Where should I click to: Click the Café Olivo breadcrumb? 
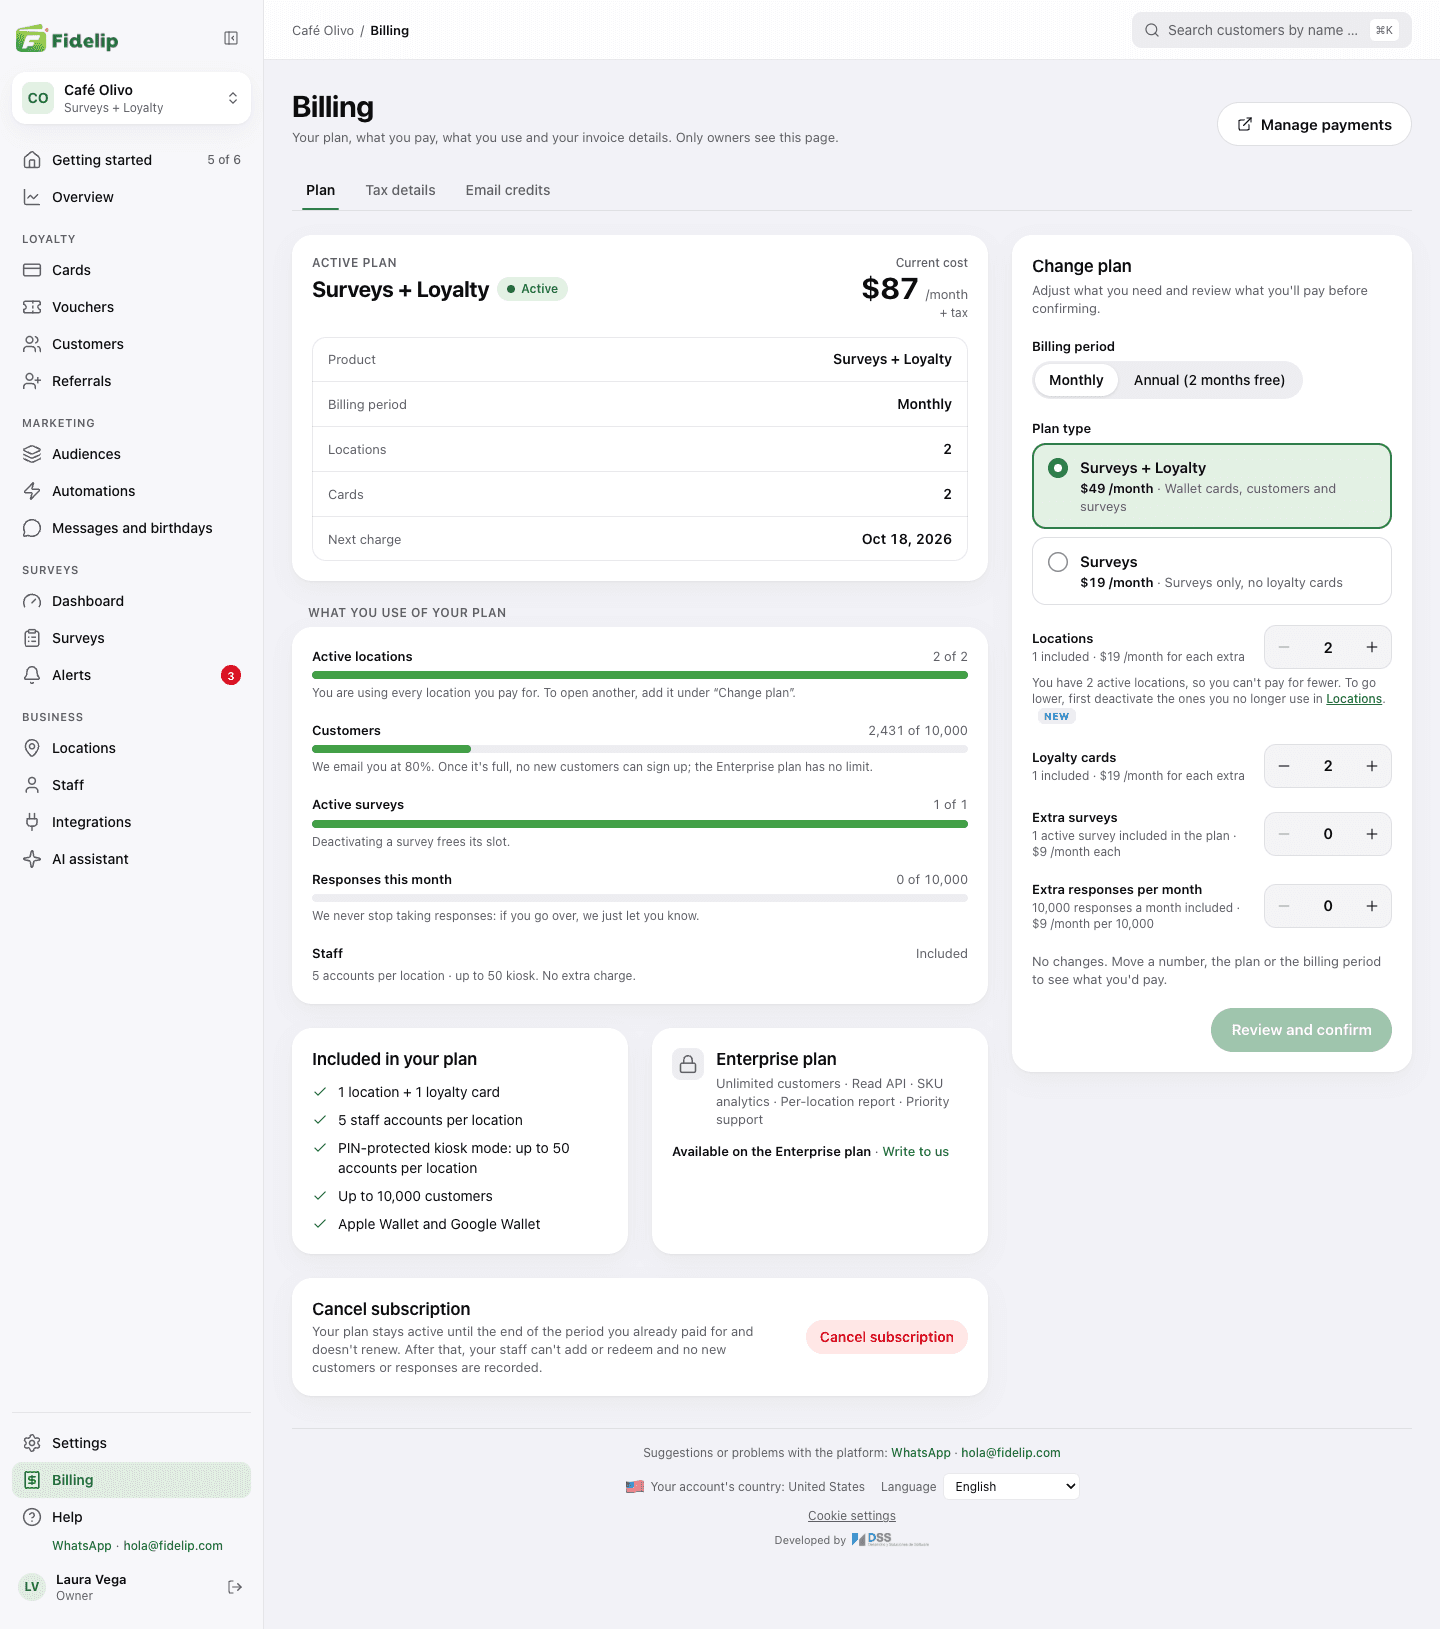(x=323, y=31)
